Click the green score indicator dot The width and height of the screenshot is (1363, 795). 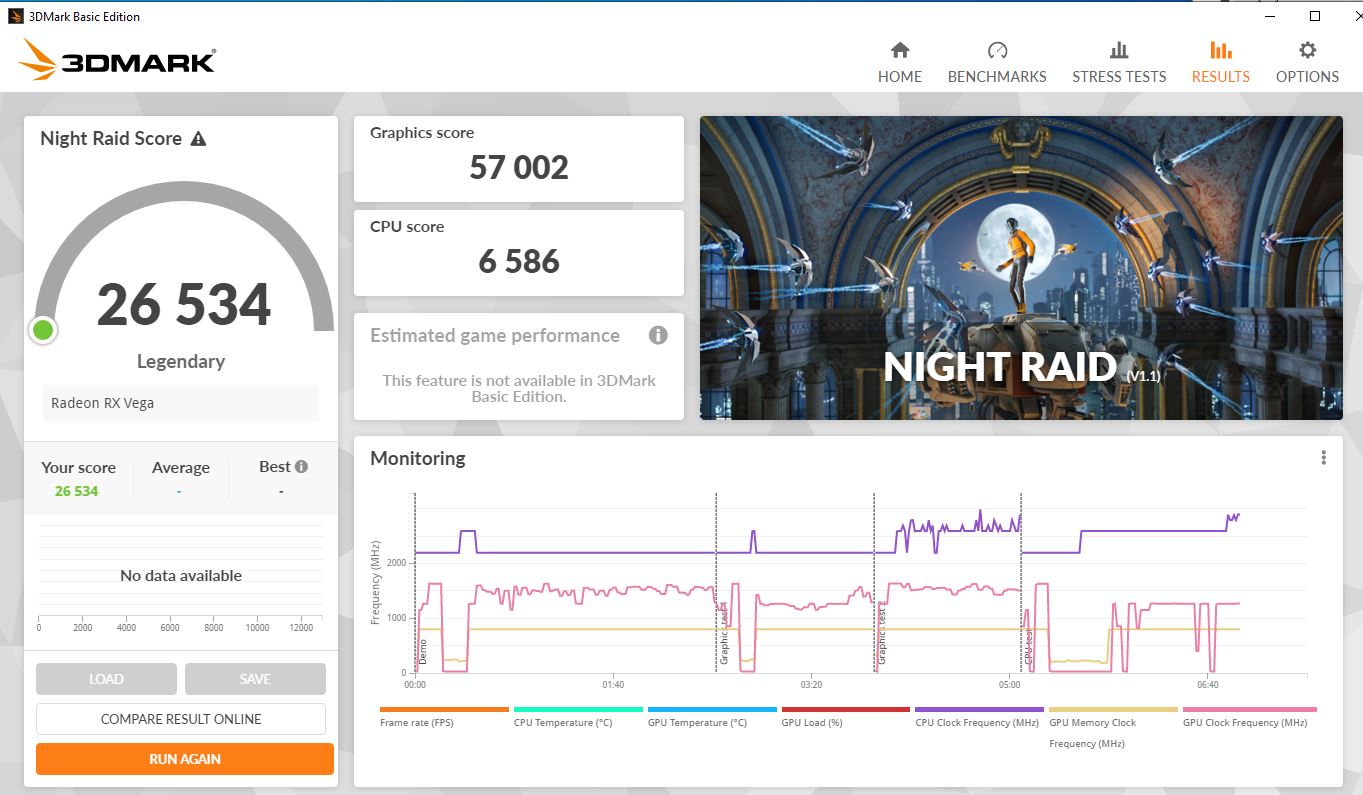[x=42, y=329]
